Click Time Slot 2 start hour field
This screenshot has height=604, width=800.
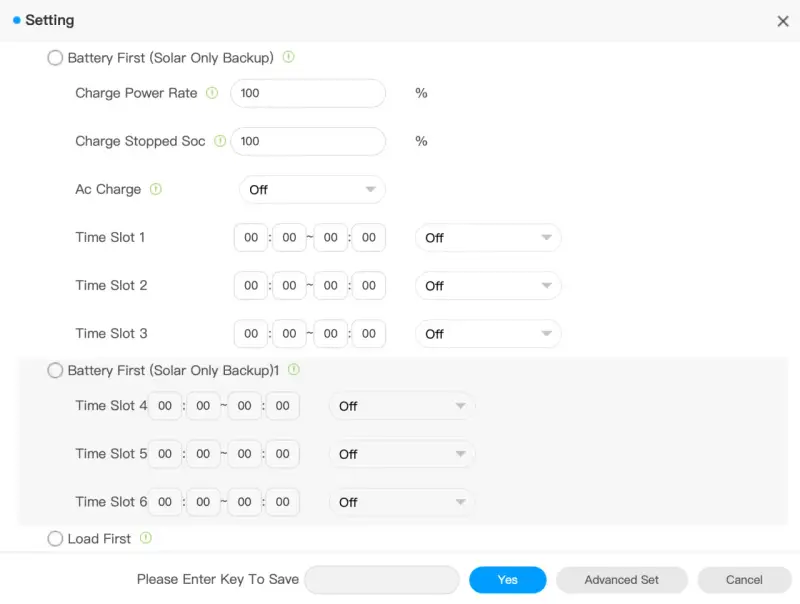click(251, 286)
